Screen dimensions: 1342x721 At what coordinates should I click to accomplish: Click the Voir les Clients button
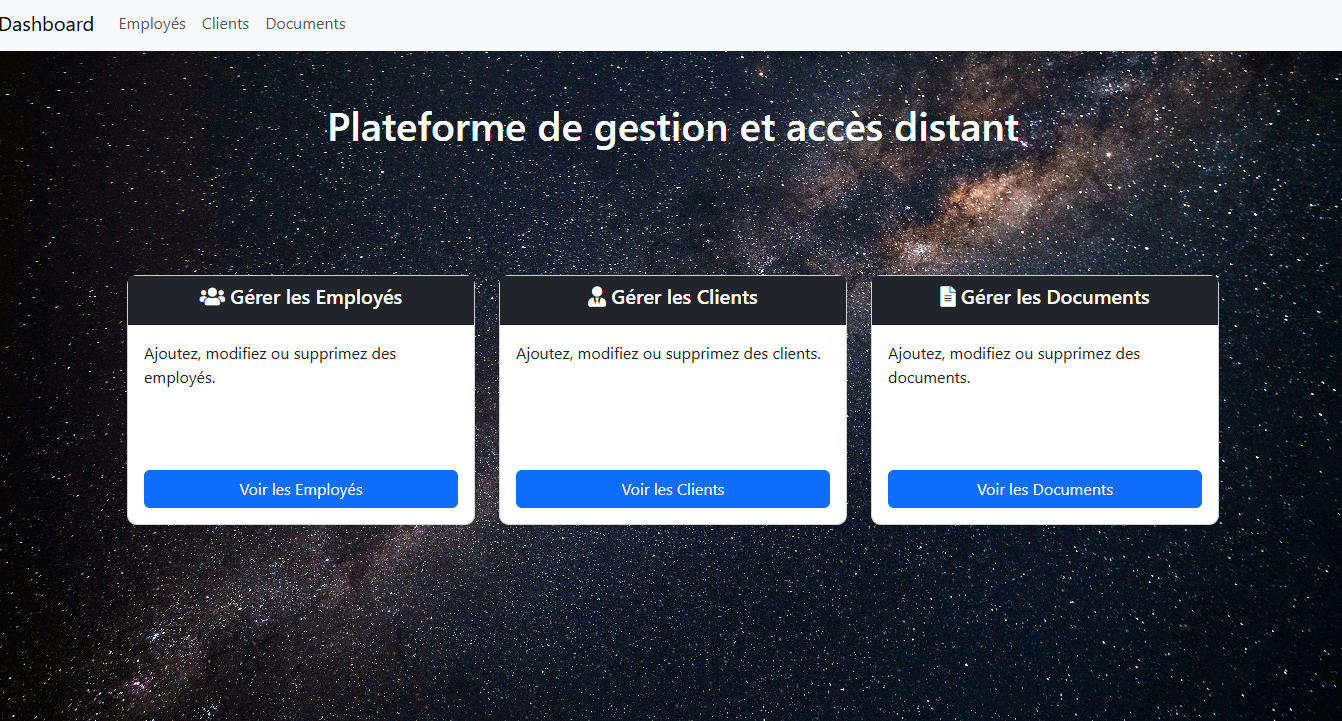pyautogui.click(x=672, y=489)
